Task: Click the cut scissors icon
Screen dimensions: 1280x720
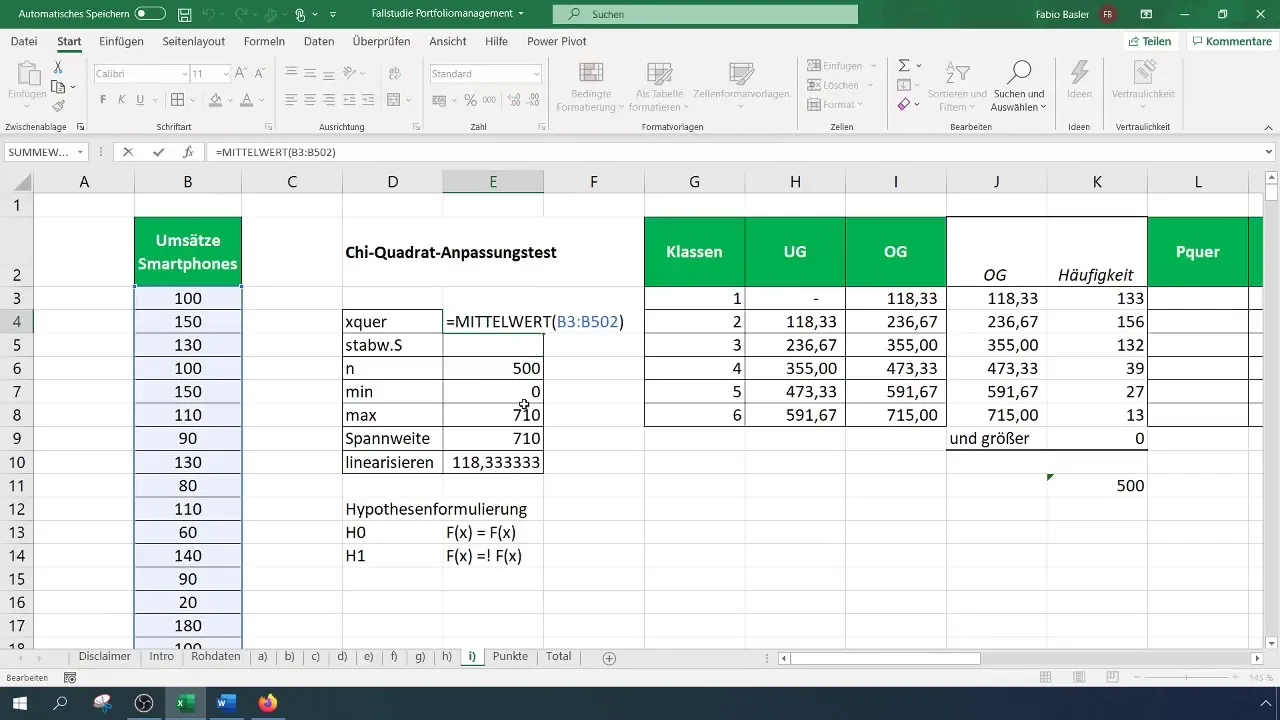Action: pos(58,67)
